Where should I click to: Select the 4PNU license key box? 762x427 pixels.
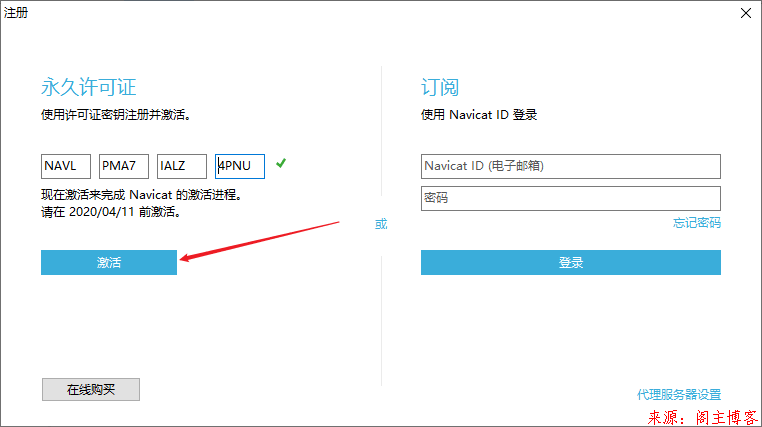240,167
